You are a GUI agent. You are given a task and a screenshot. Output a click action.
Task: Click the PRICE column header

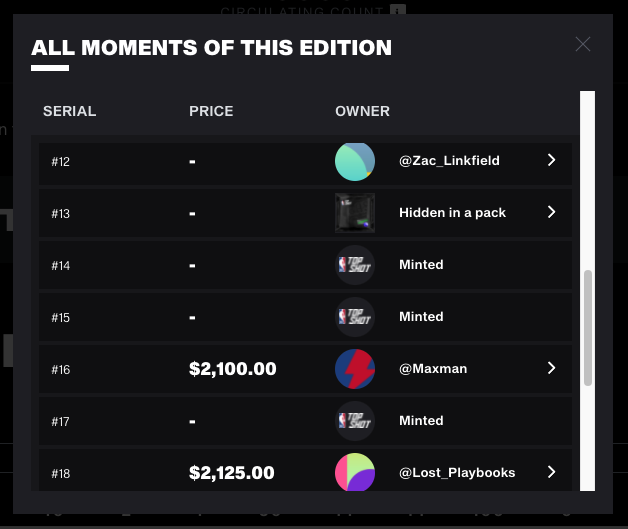point(211,111)
